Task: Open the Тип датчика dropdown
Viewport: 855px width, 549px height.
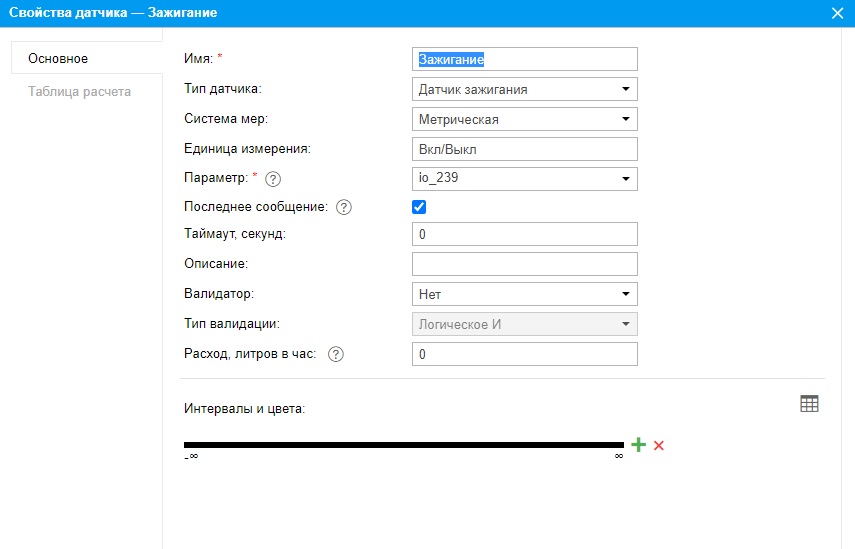Action: (525, 89)
